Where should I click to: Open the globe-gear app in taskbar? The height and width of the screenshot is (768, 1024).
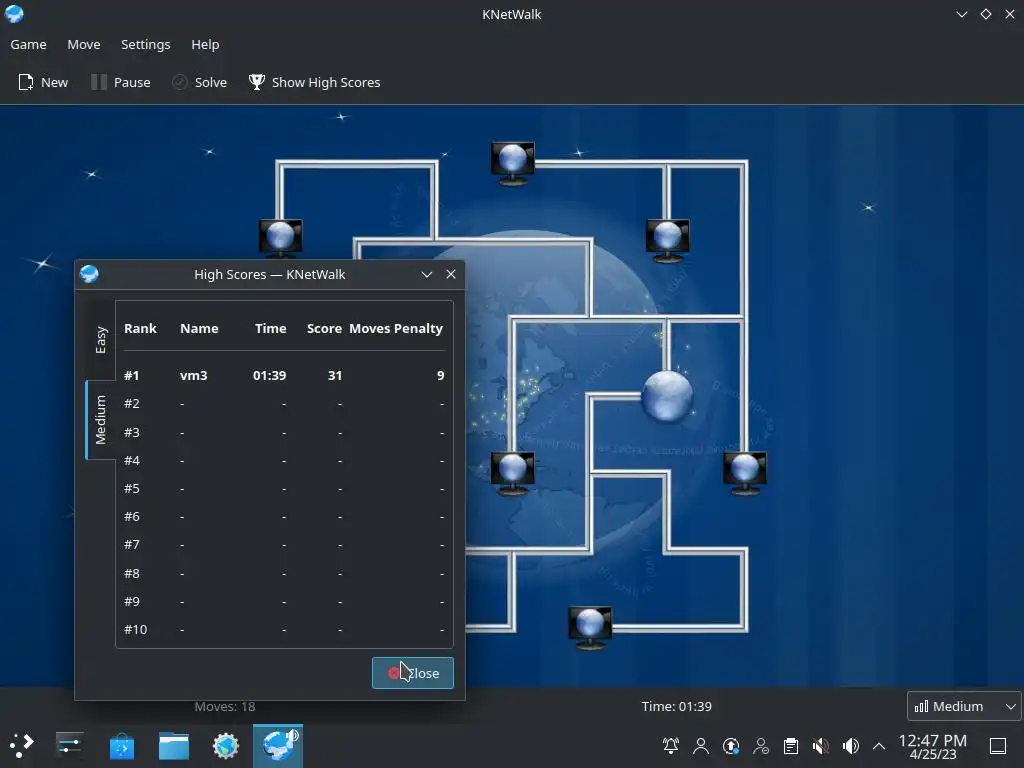click(x=226, y=746)
